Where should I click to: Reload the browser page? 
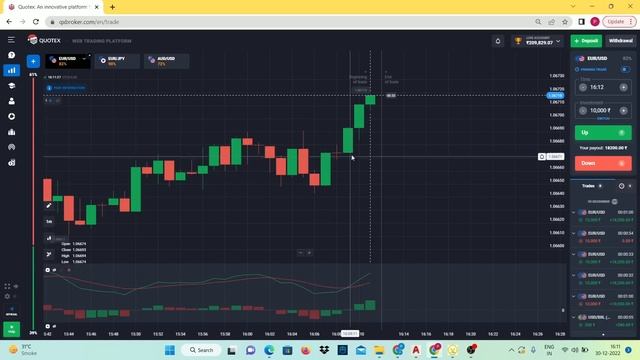[x=36, y=22]
